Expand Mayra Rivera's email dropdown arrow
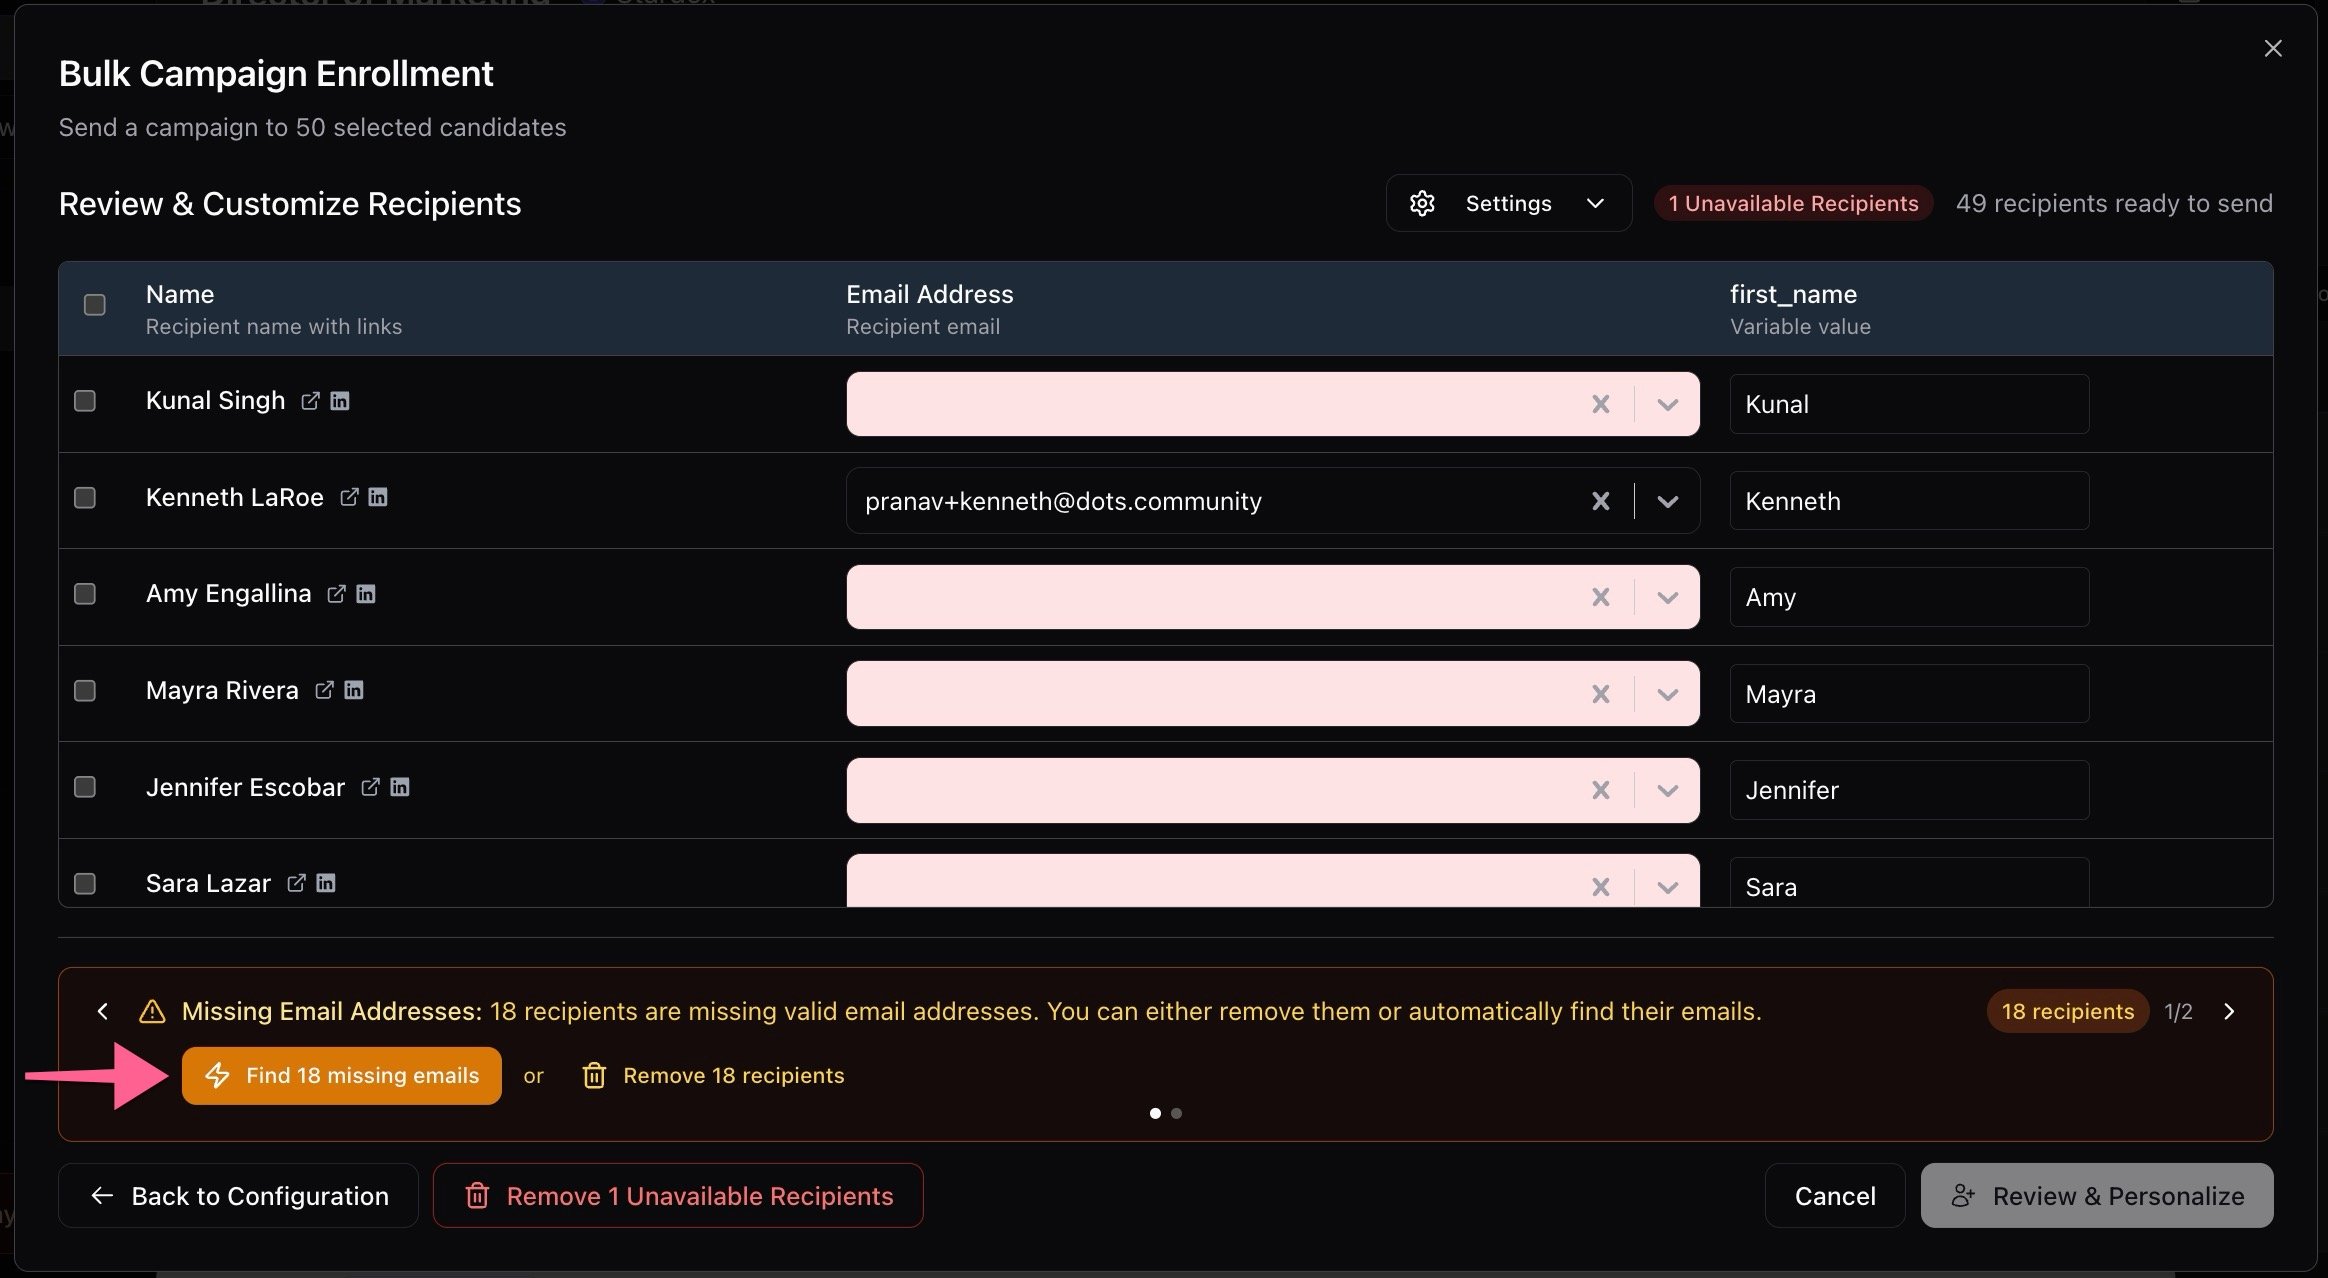 click(x=1667, y=694)
